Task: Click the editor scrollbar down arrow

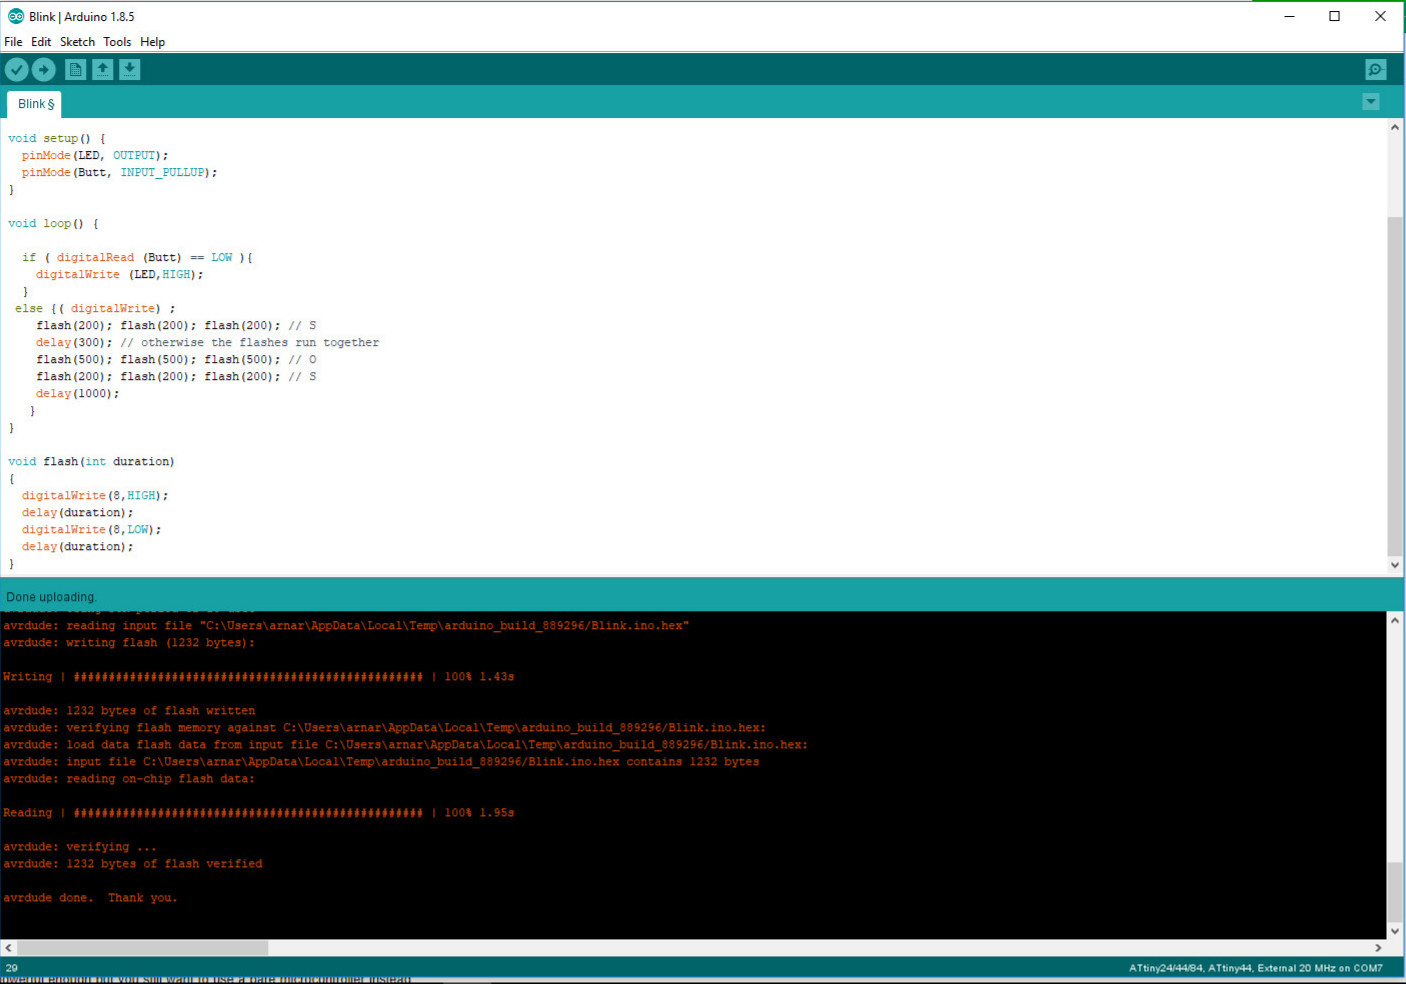Action: (x=1395, y=565)
